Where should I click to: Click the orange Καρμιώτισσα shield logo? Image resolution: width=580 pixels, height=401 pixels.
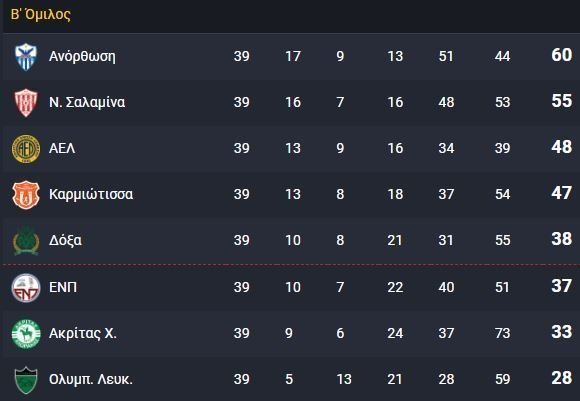(26, 195)
